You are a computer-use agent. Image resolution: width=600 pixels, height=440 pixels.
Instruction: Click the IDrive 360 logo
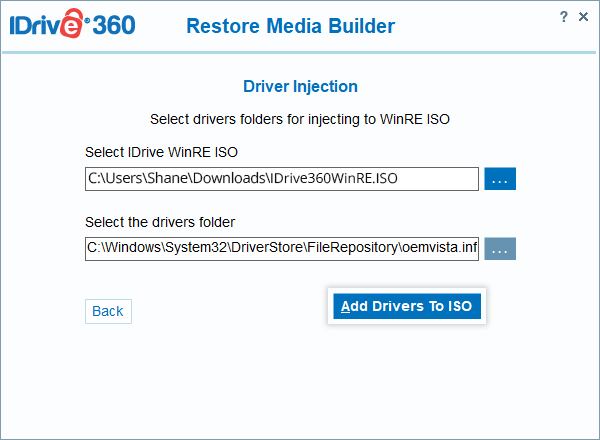click(x=72, y=24)
